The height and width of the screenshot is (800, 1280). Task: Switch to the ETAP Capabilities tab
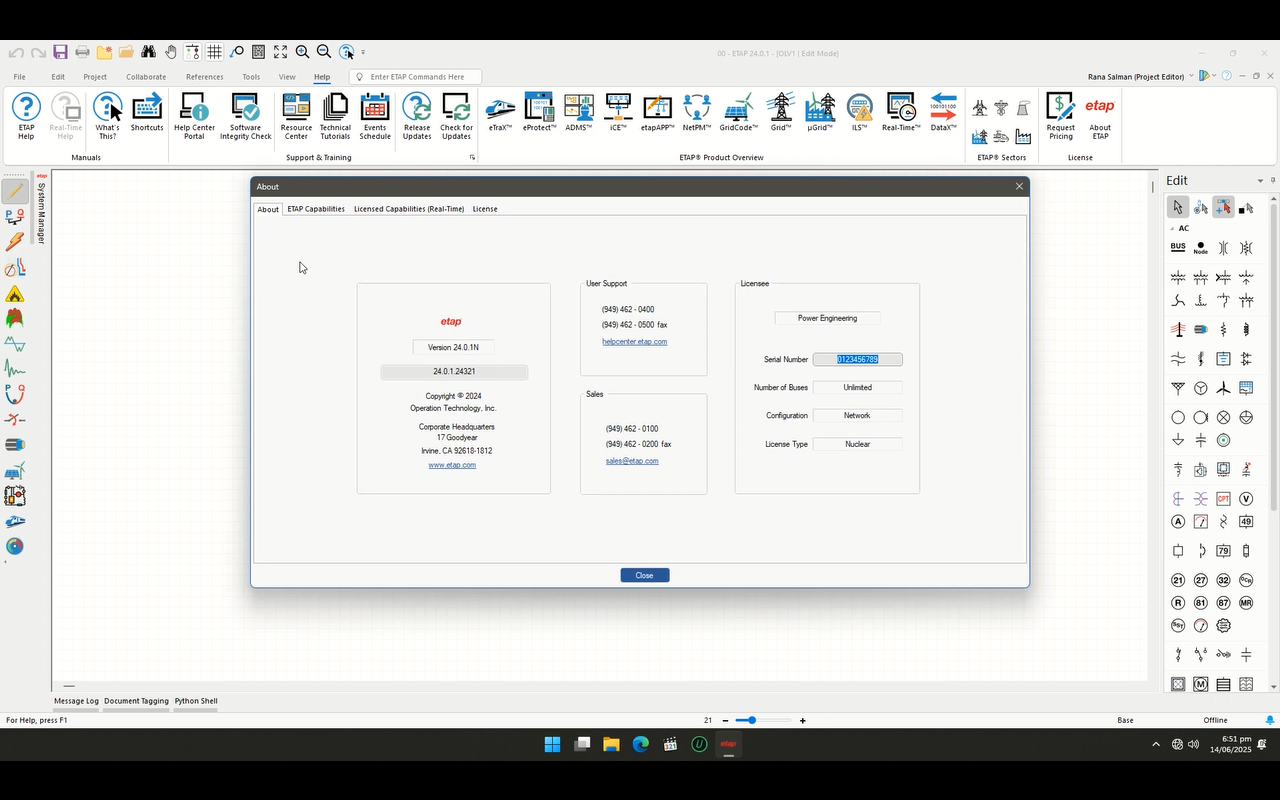pyautogui.click(x=316, y=209)
